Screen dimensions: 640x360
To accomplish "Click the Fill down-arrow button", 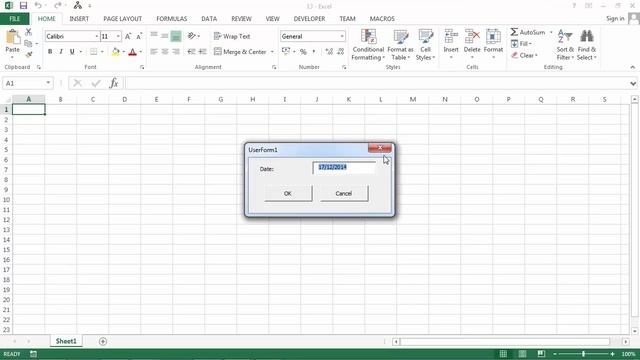I will (521, 44).
